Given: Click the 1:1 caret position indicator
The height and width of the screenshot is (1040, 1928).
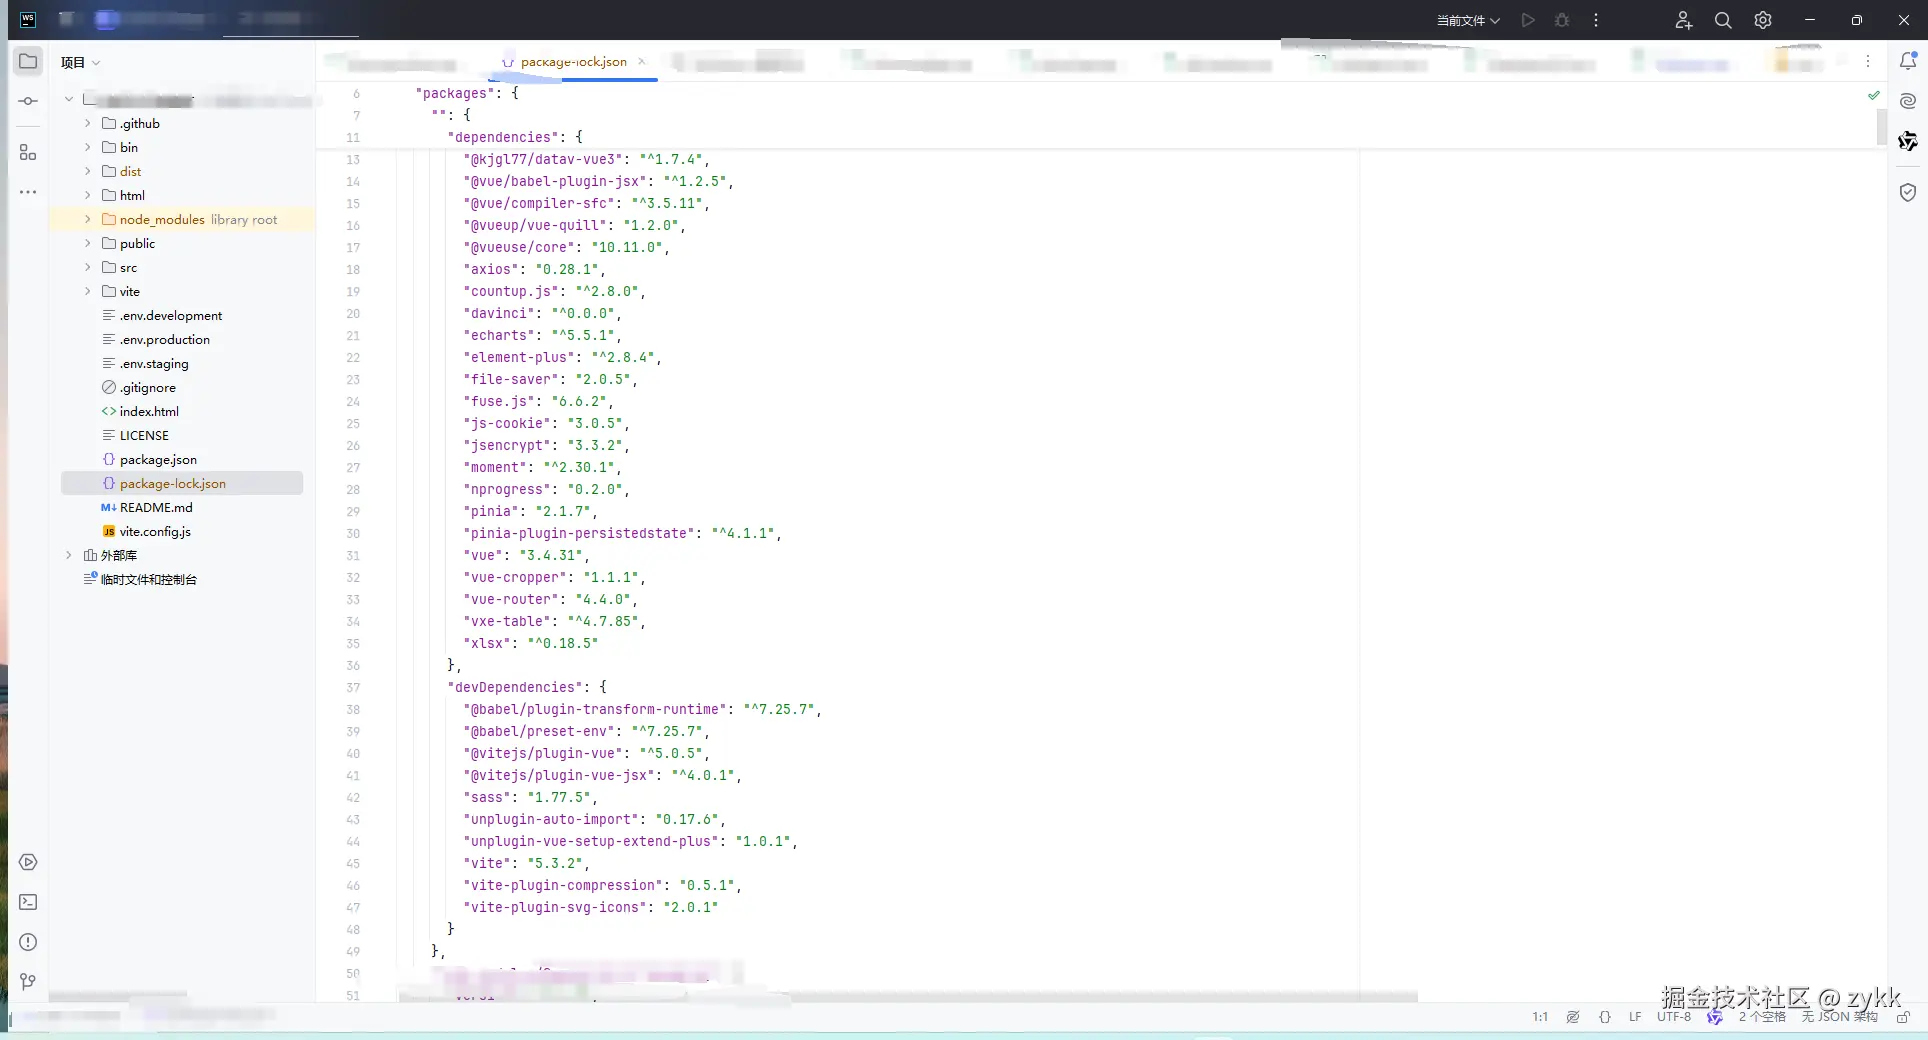Looking at the screenshot, I should [1540, 1017].
